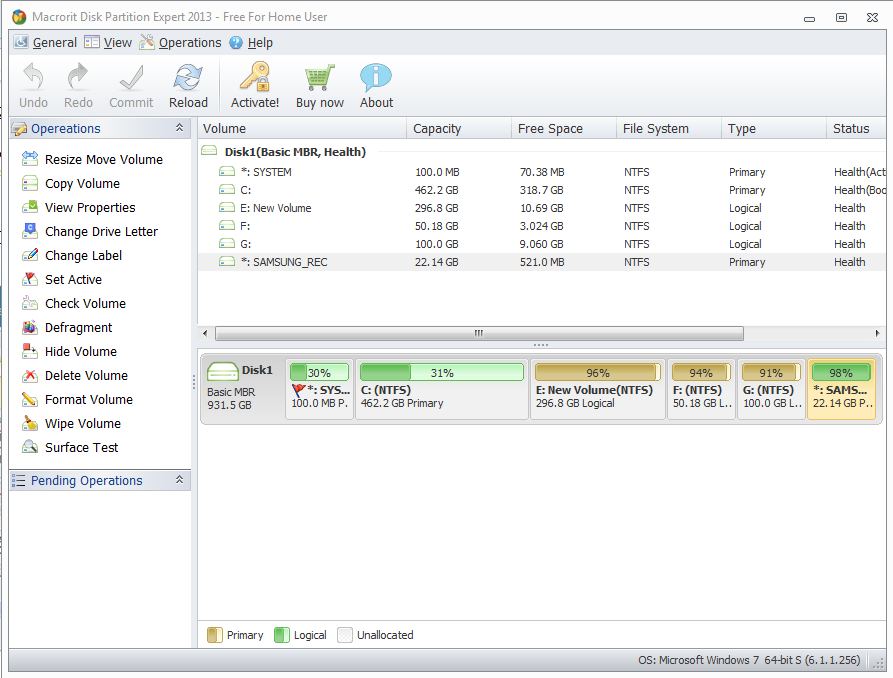Viewport: 893px width, 678px height.
Task: Select the E: New Volume row
Action: (x=282, y=208)
